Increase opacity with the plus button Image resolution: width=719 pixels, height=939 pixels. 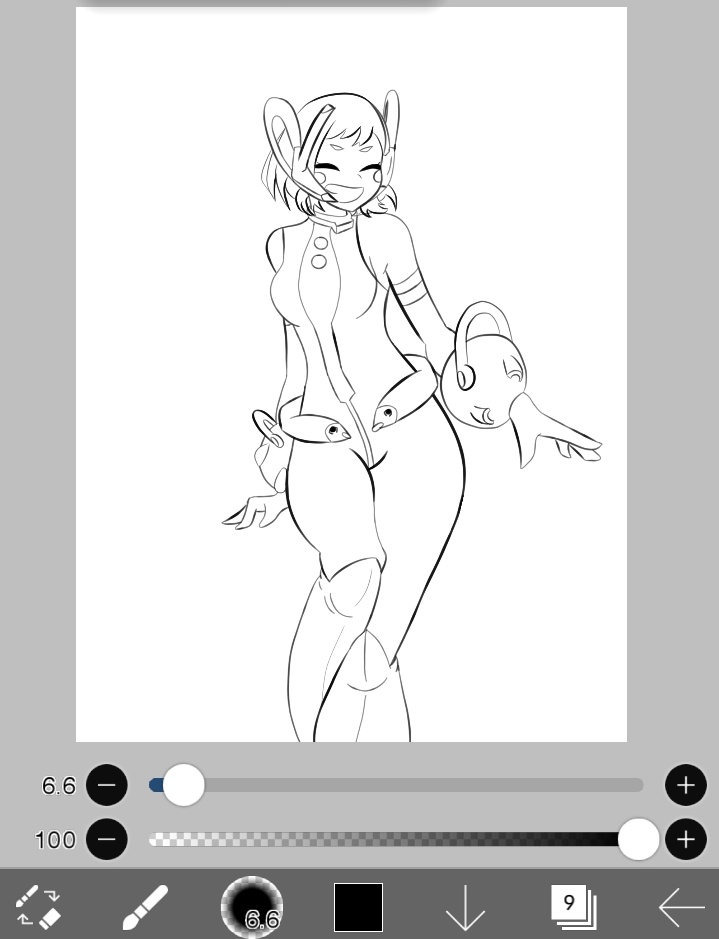(x=686, y=839)
